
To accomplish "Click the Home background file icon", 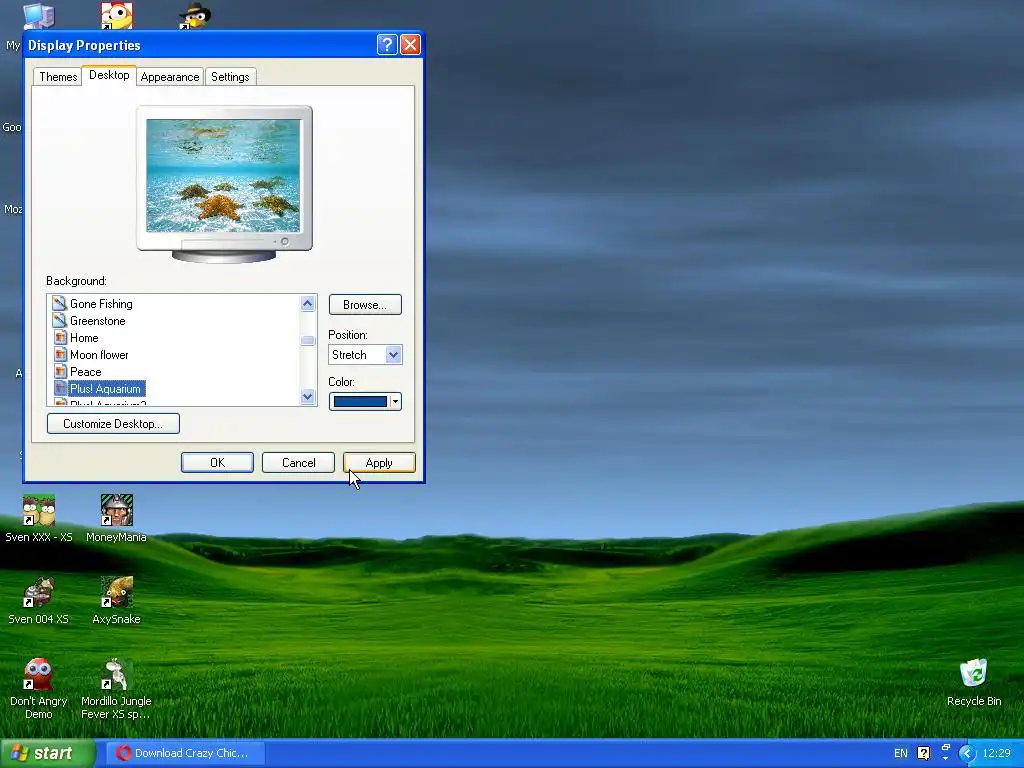I will click(60, 337).
